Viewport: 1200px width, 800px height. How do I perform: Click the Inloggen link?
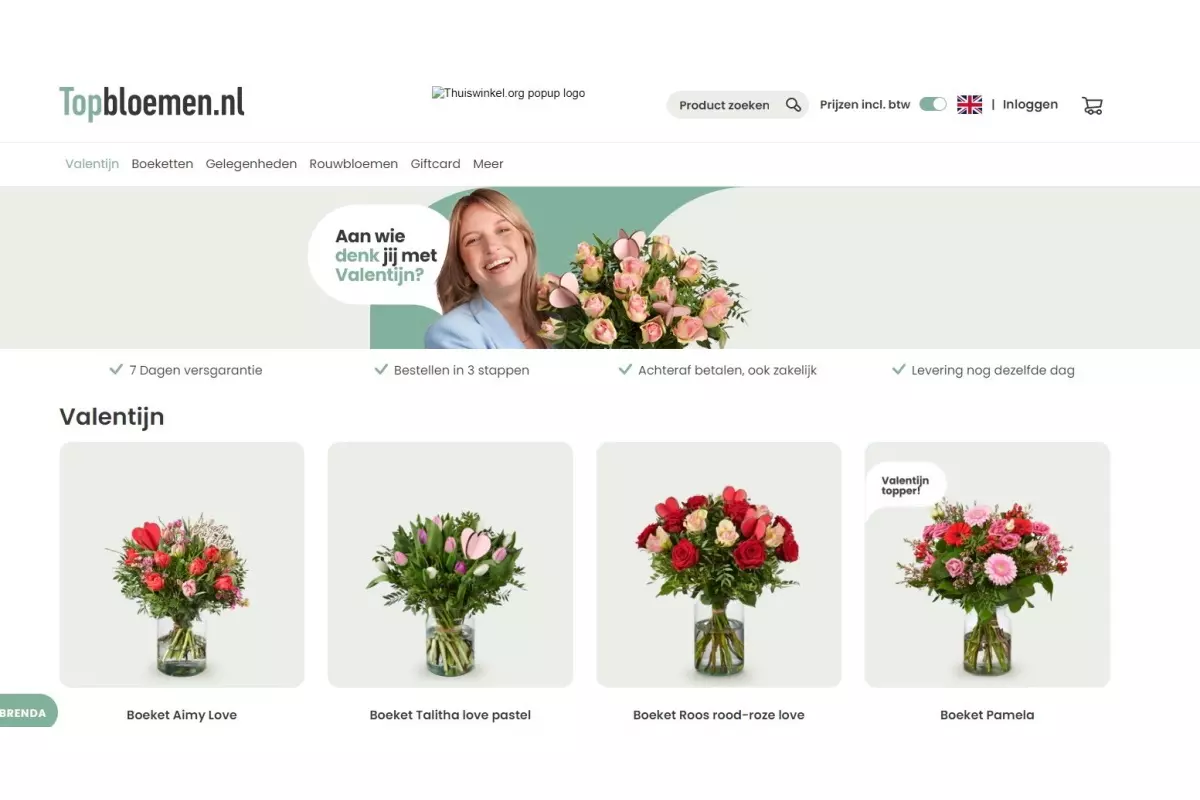pyautogui.click(x=1030, y=105)
